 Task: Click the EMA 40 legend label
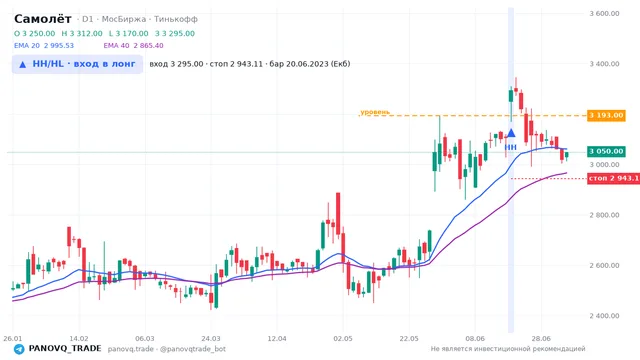[133, 46]
